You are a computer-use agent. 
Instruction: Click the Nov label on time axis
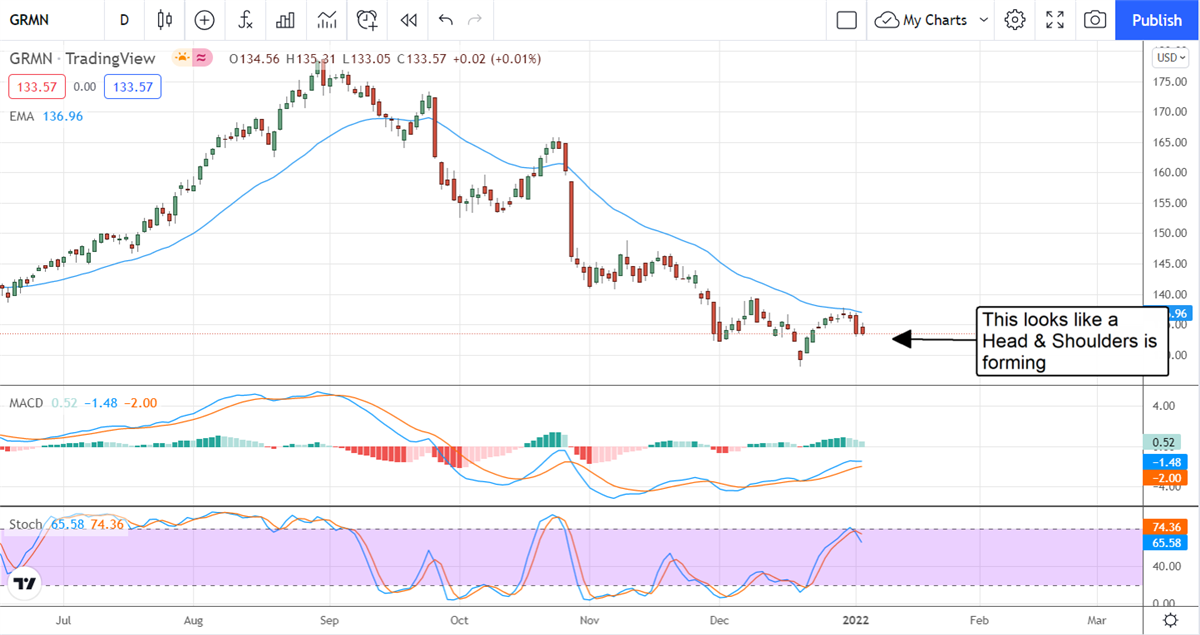click(591, 620)
